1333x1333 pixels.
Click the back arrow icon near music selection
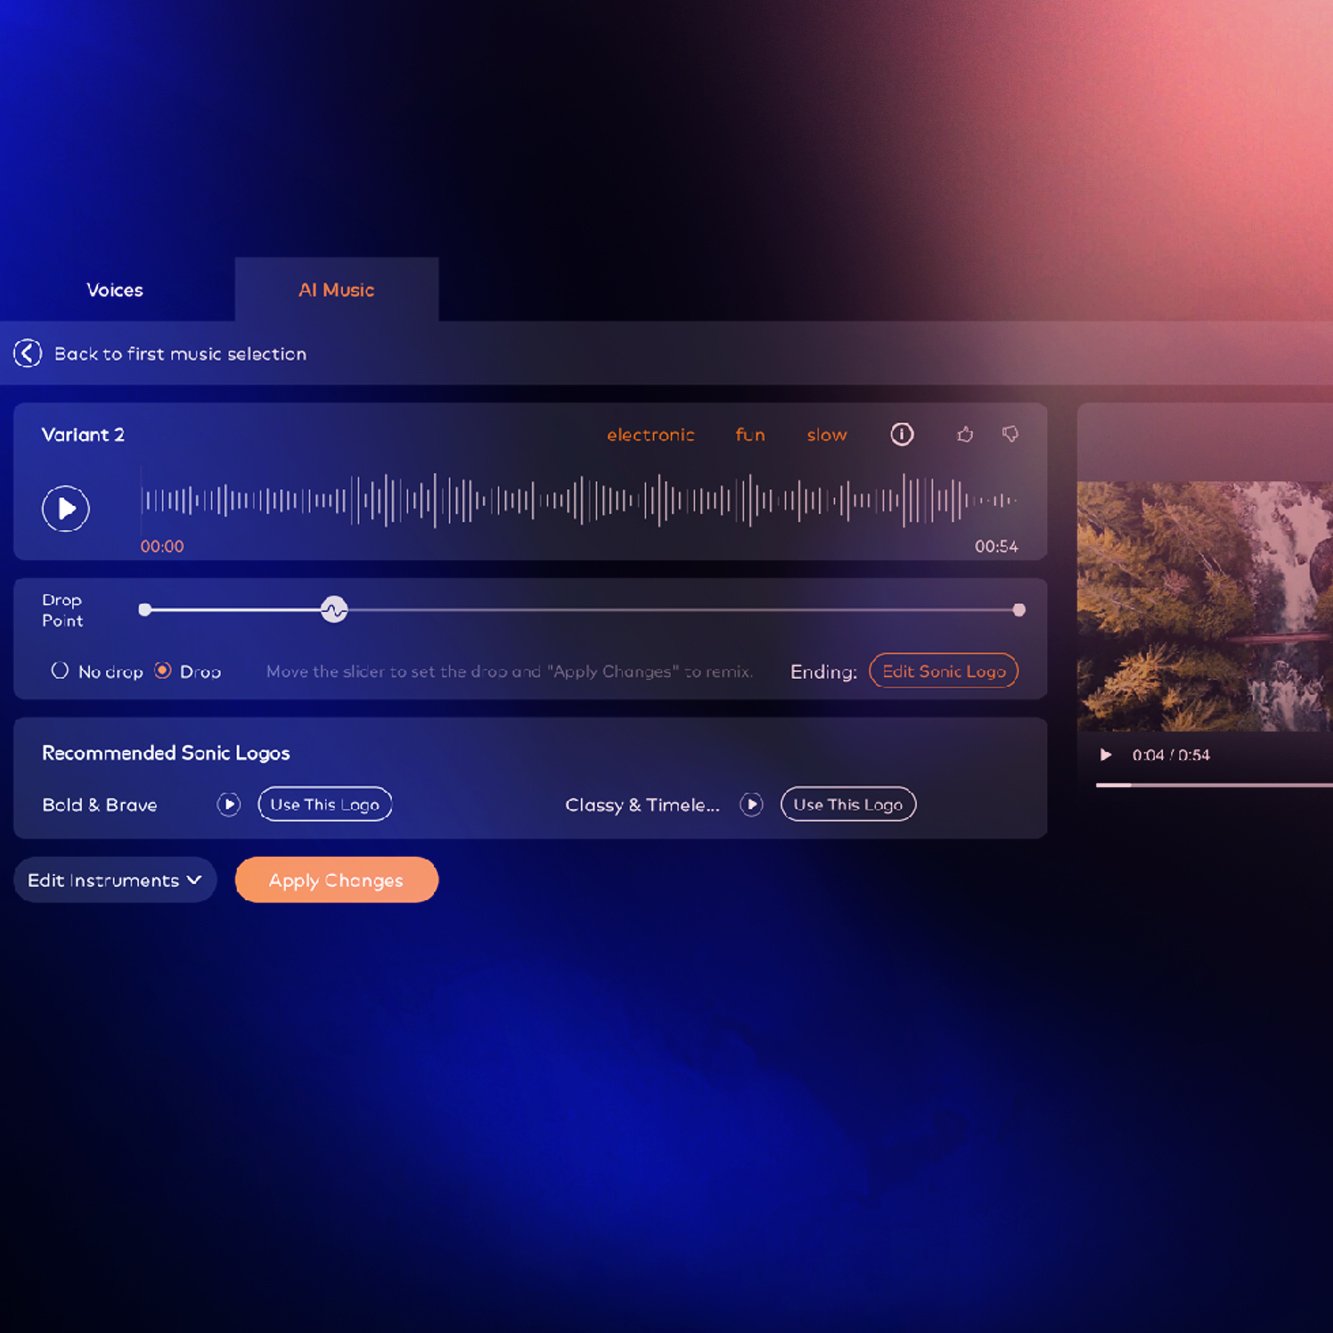click(27, 353)
